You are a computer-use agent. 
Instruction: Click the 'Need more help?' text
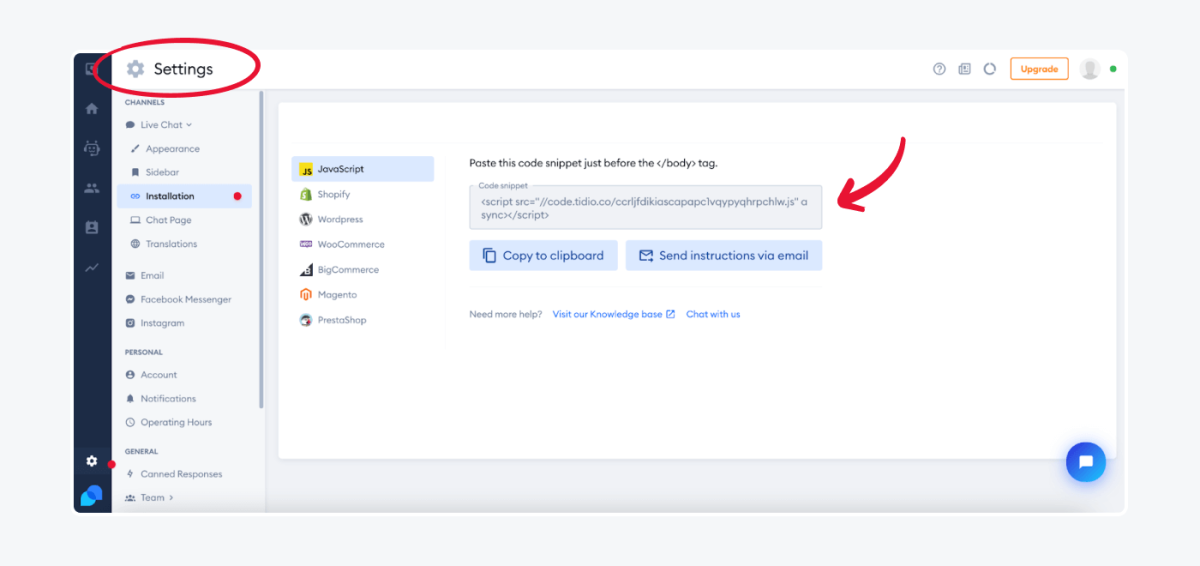click(506, 314)
